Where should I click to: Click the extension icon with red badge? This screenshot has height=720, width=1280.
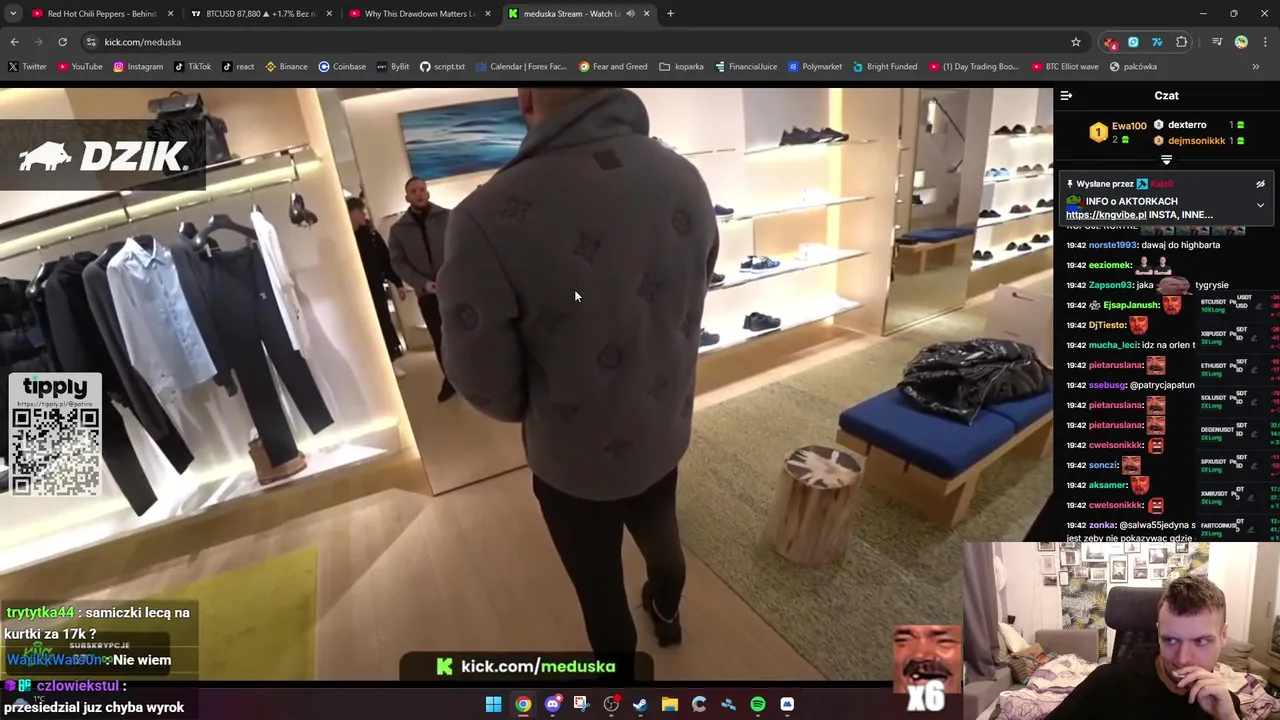click(x=1110, y=42)
